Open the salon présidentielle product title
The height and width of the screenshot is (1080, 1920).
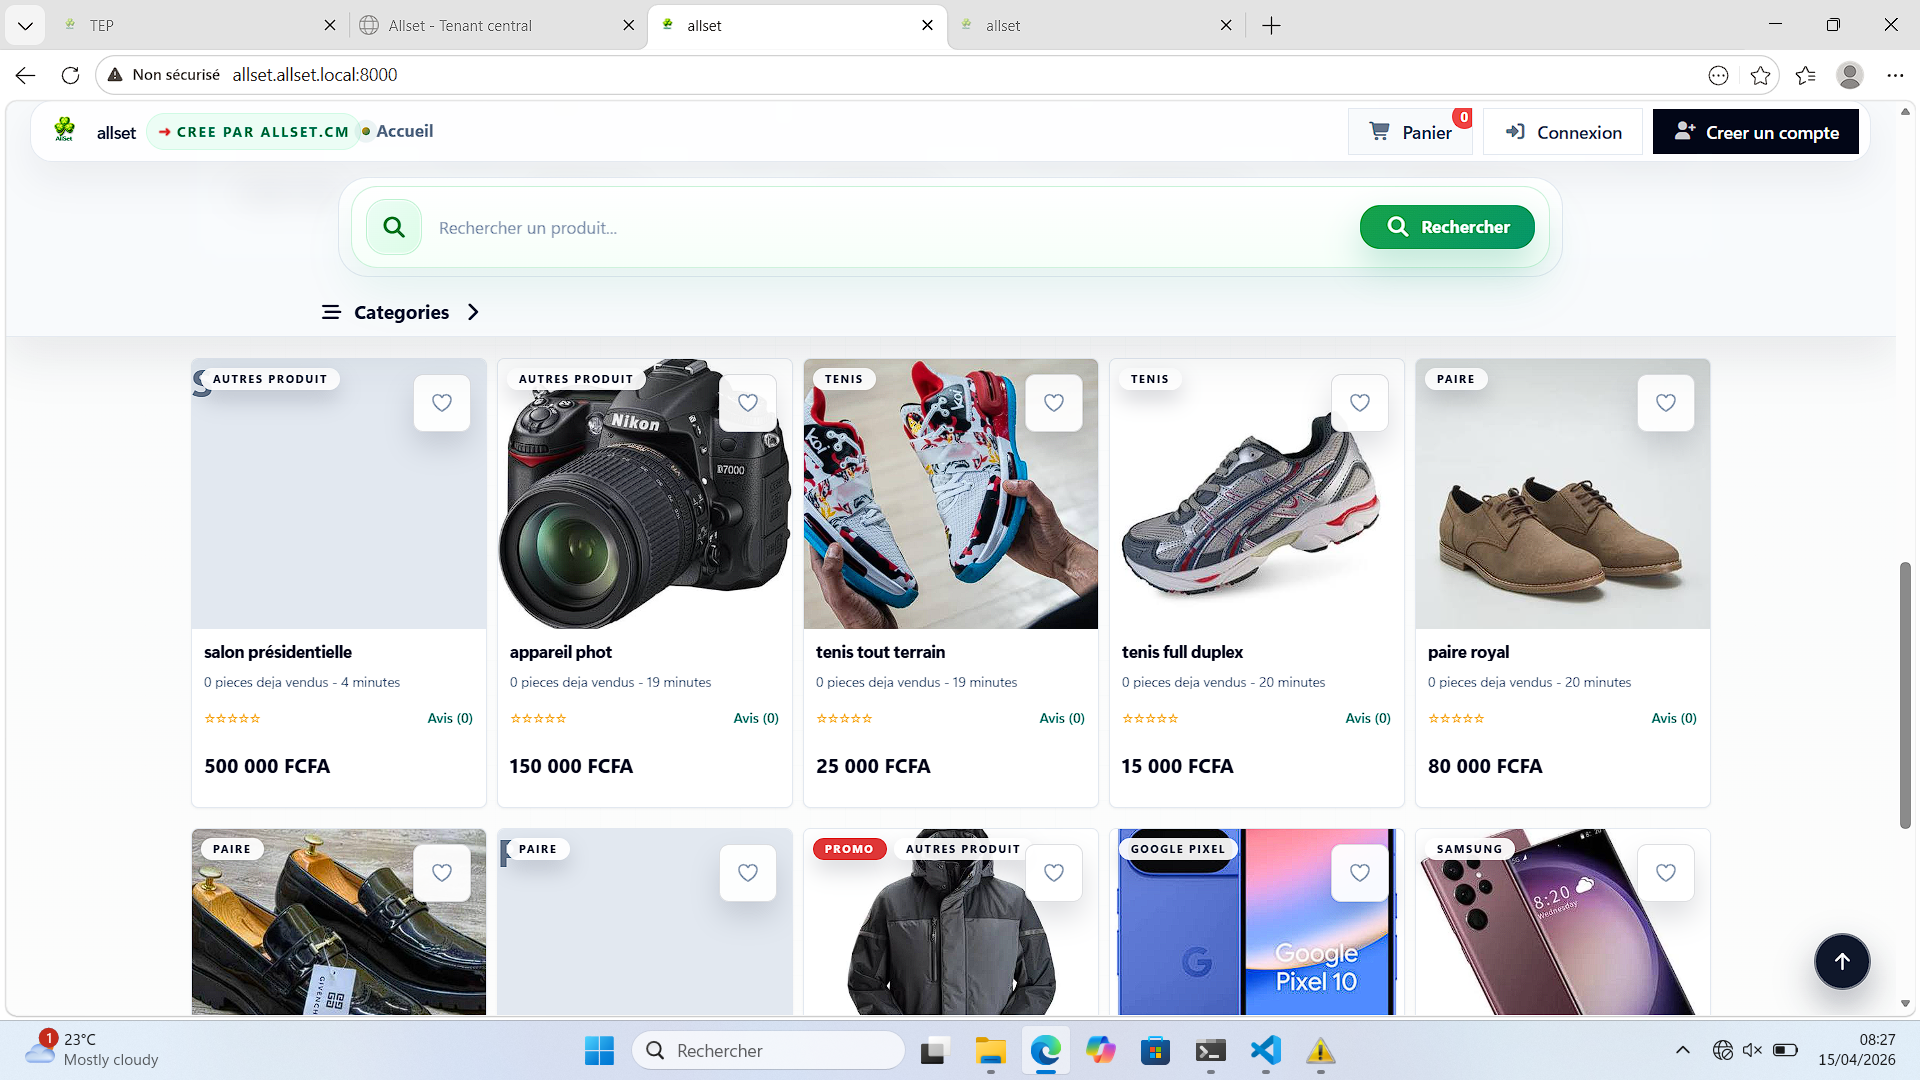click(x=278, y=652)
